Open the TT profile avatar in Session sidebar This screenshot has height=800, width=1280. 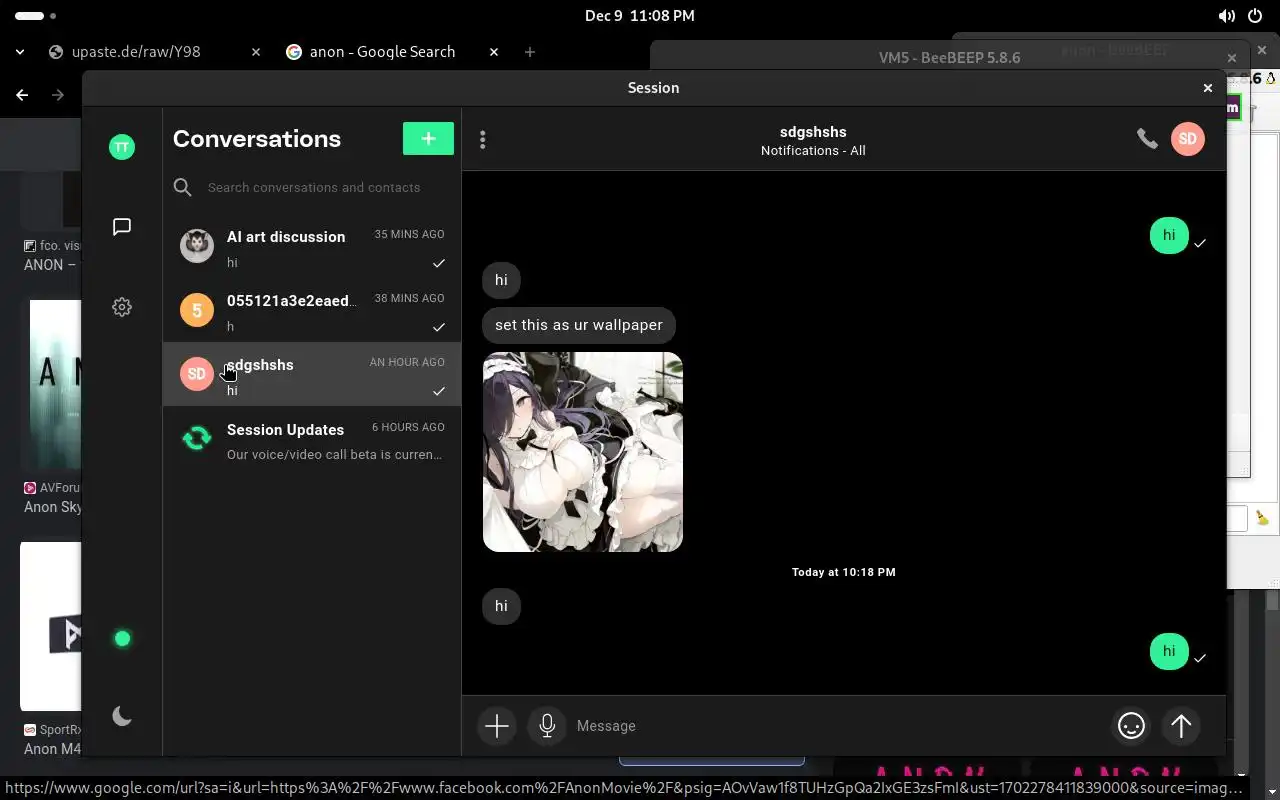click(x=121, y=147)
